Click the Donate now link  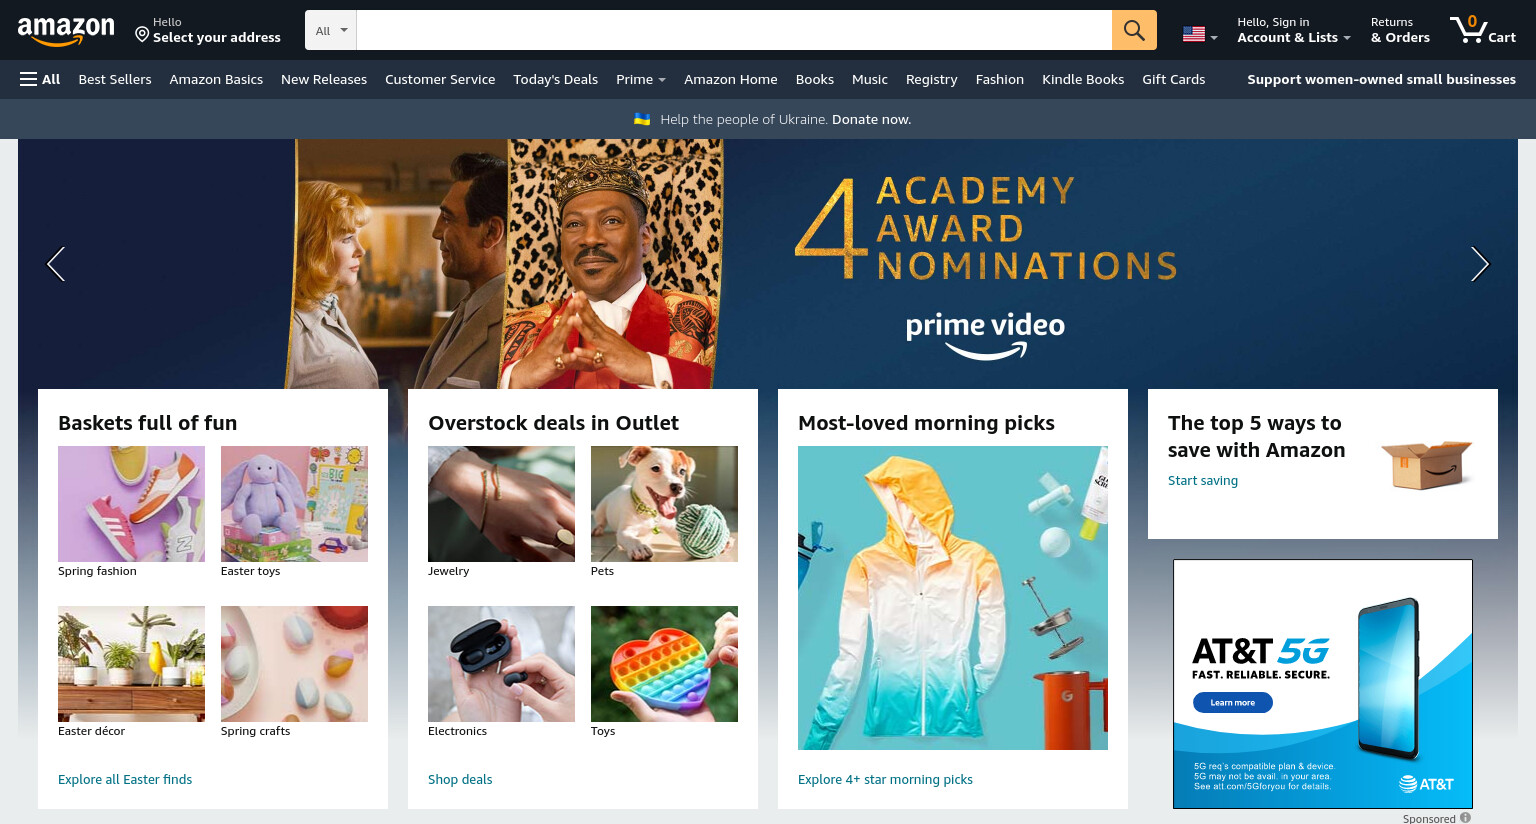click(x=871, y=119)
